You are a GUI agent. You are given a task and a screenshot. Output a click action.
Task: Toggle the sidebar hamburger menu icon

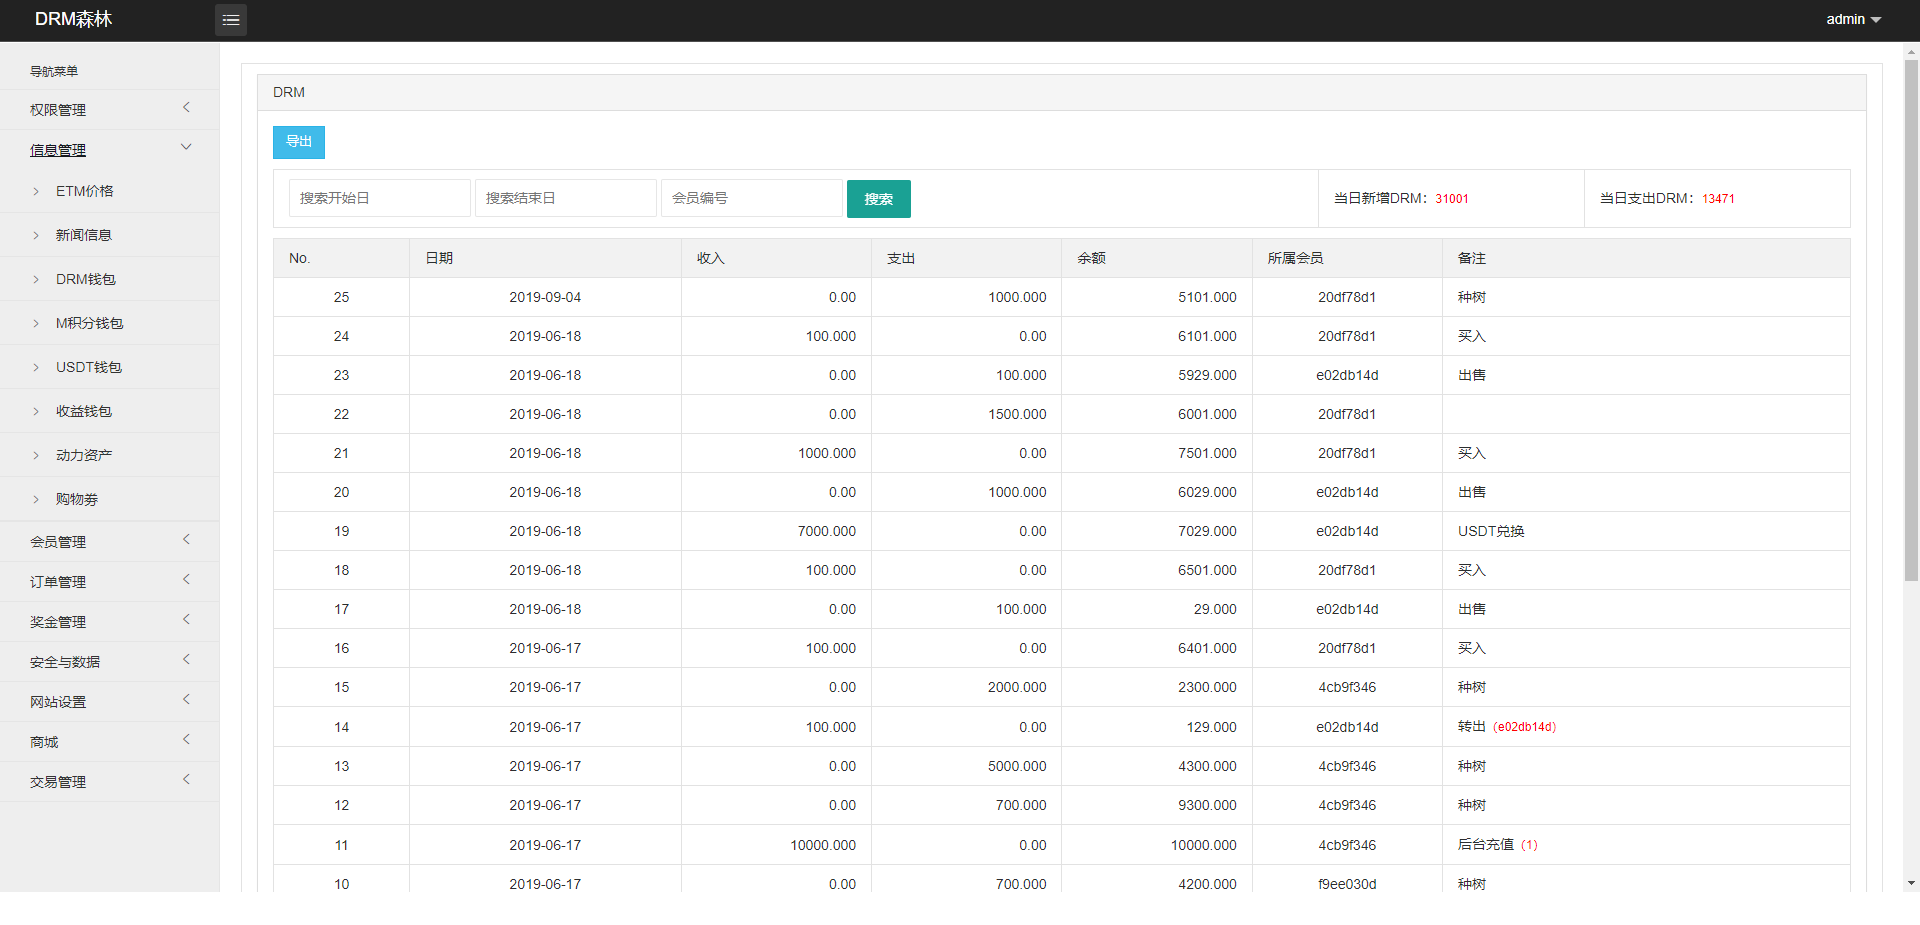tap(231, 20)
